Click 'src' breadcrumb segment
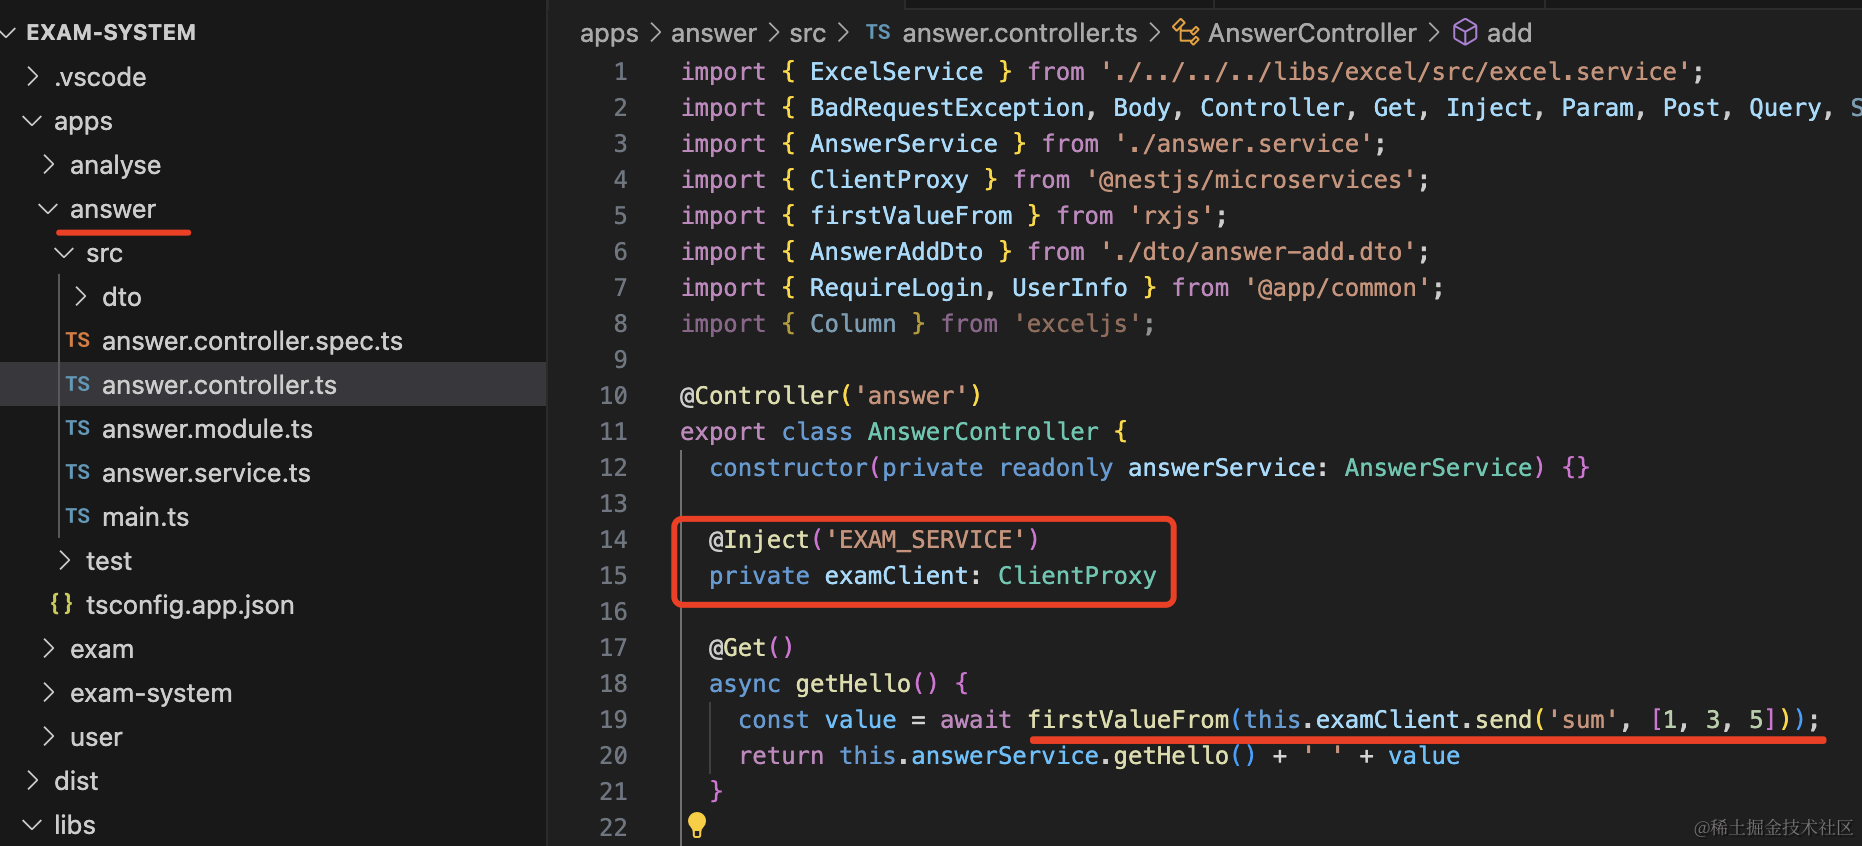Screen dimensions: 1862x846 click(807, 33)
